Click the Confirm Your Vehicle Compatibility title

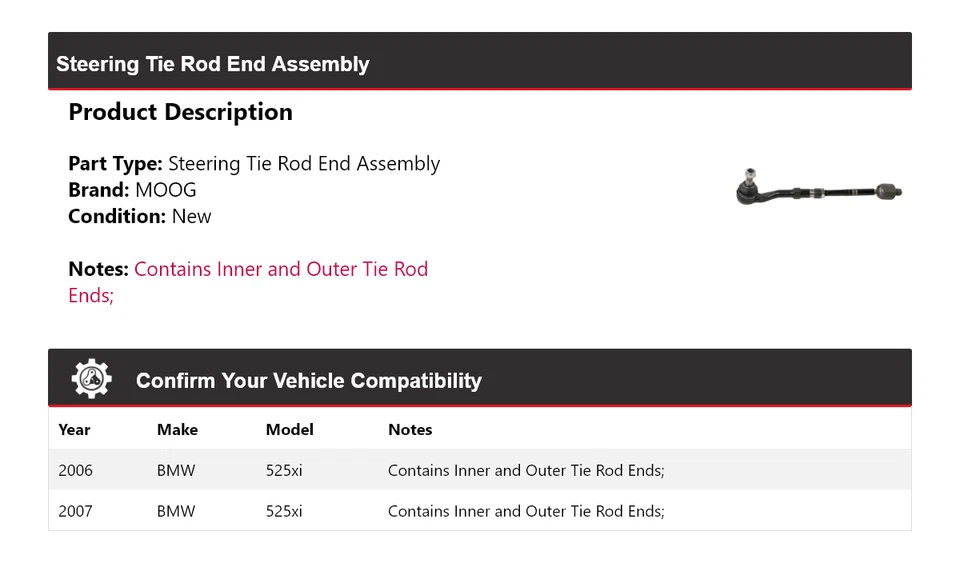308,381
